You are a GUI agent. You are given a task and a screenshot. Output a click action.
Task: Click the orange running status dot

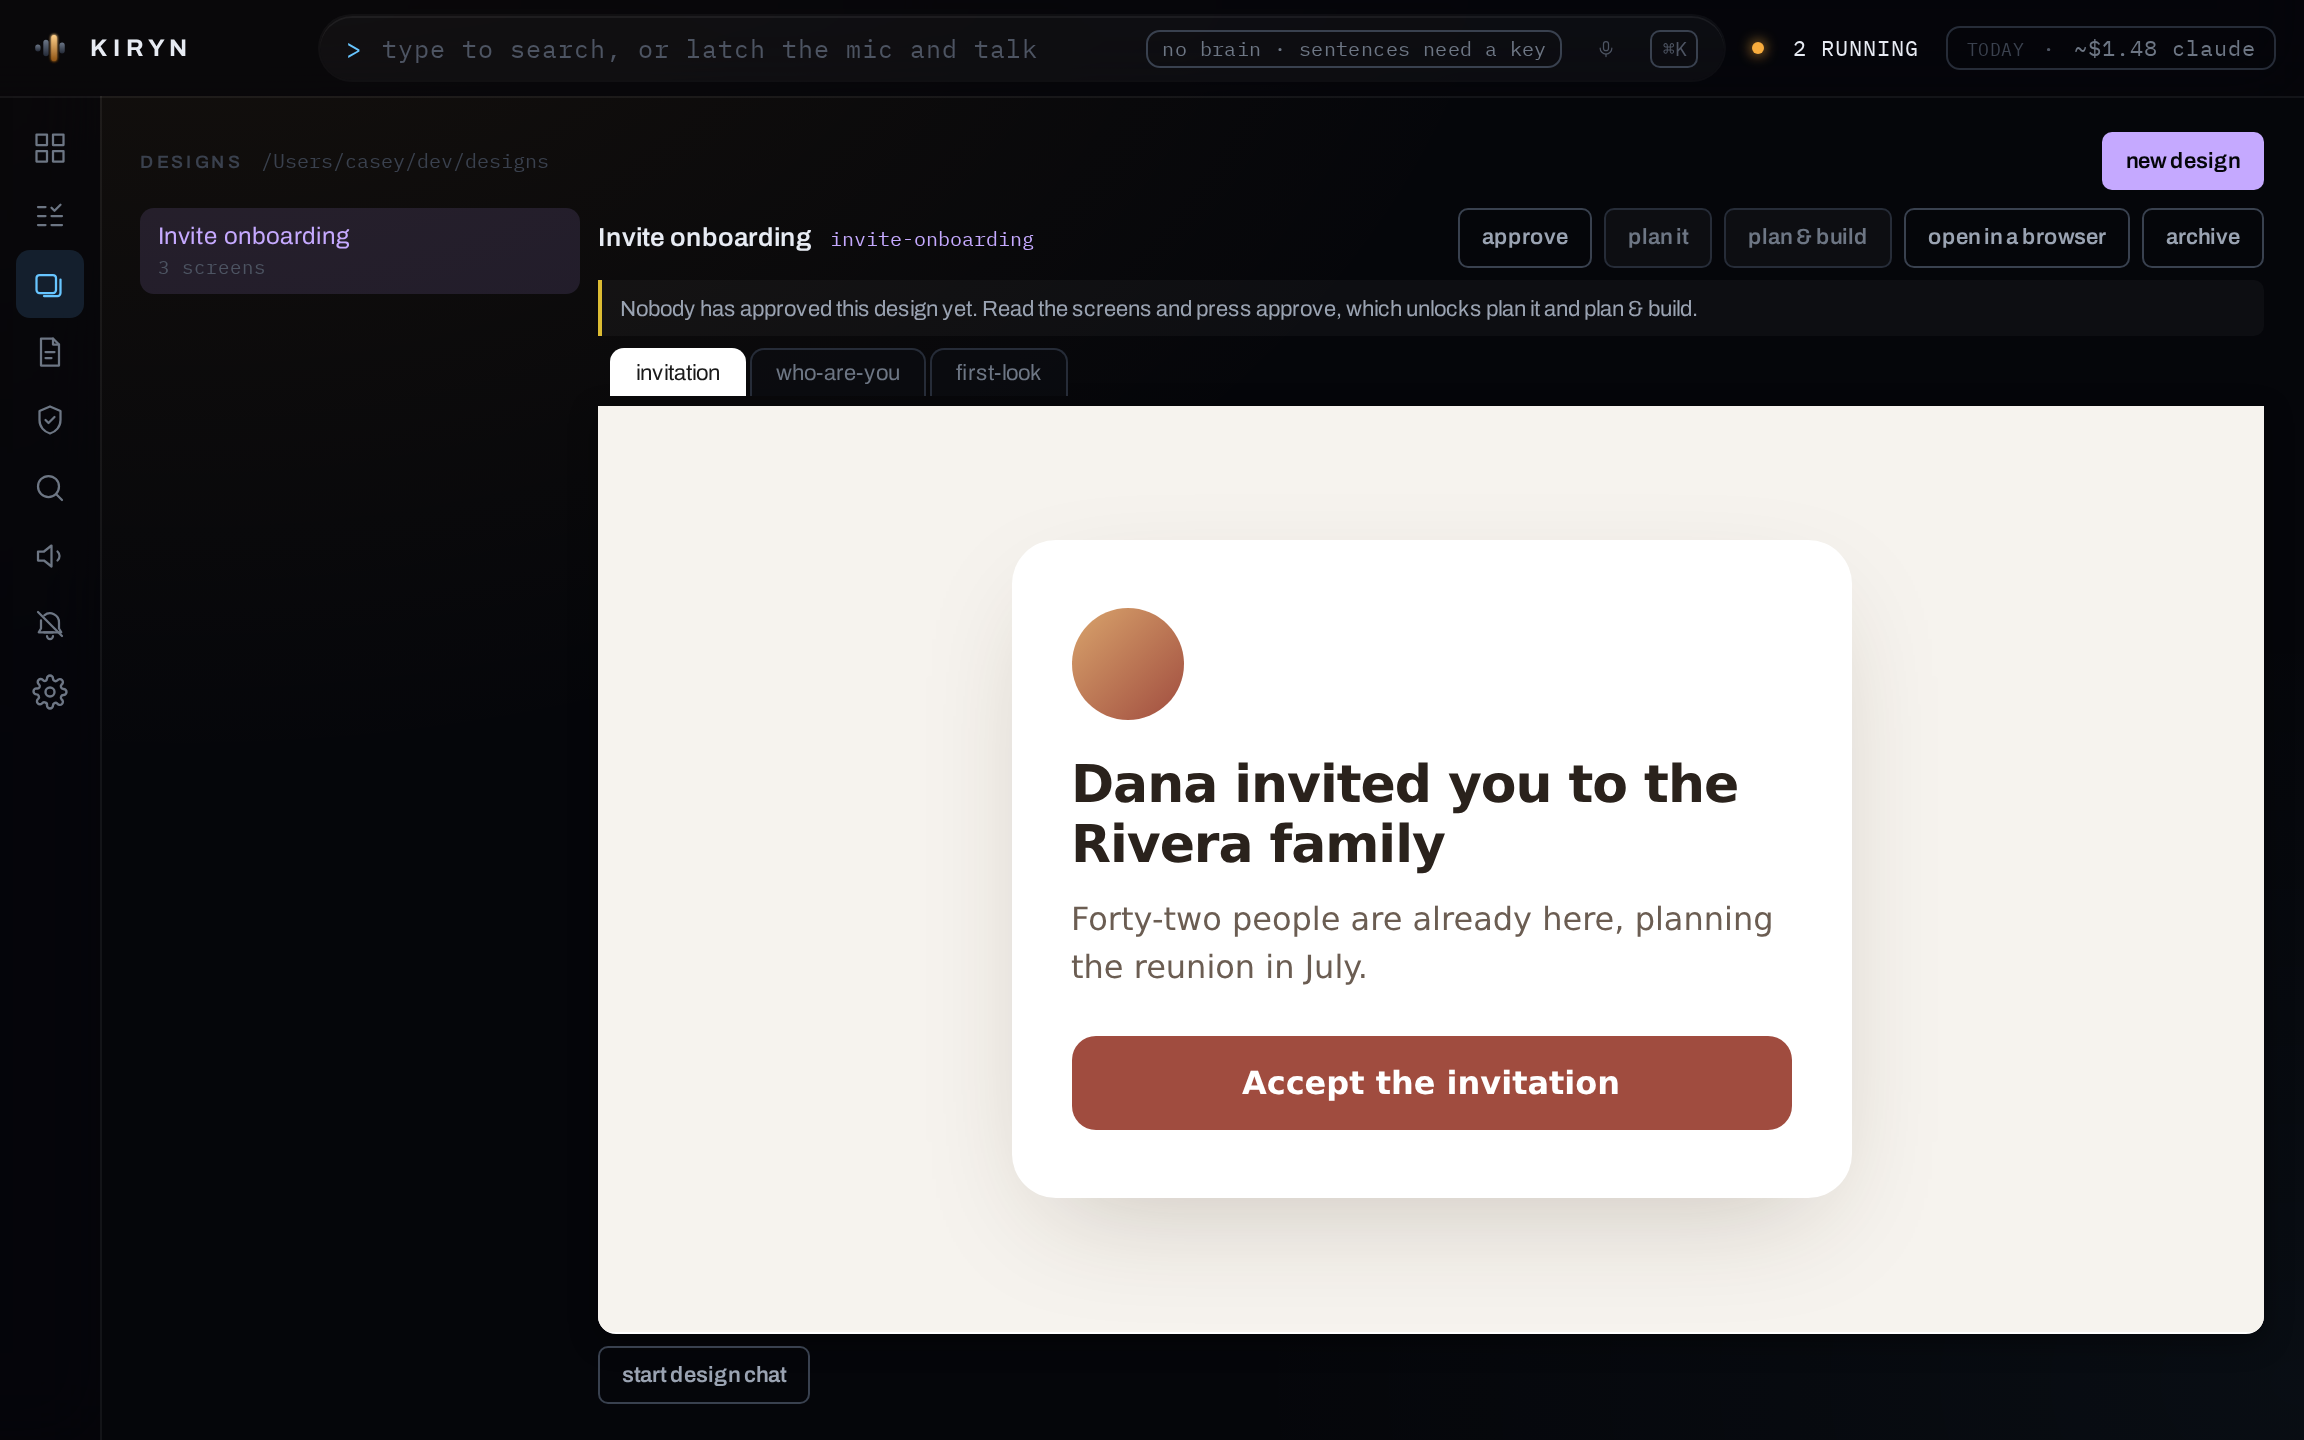pos(1758,48)
